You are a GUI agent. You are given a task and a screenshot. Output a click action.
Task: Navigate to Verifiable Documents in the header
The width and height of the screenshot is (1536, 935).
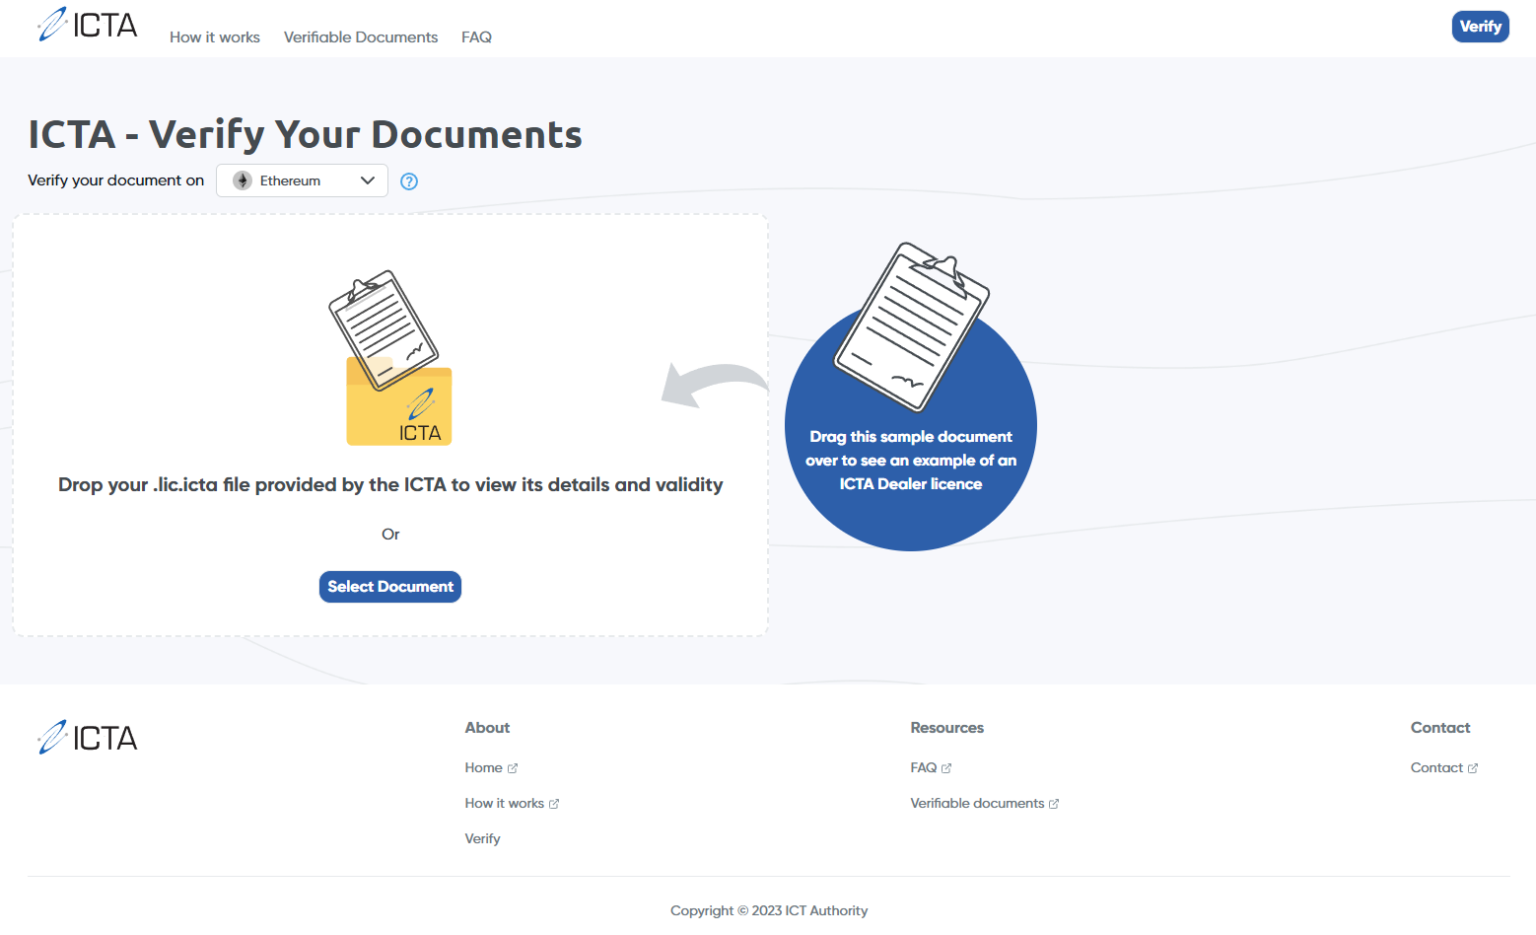tap(360, 37)
